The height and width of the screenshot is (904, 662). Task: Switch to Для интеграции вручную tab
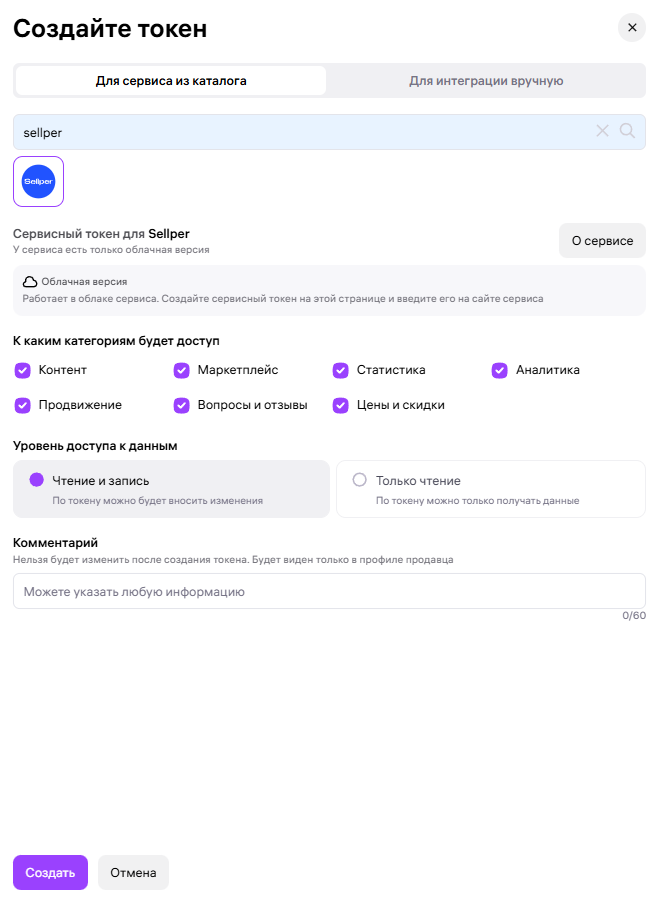[486, 81]
